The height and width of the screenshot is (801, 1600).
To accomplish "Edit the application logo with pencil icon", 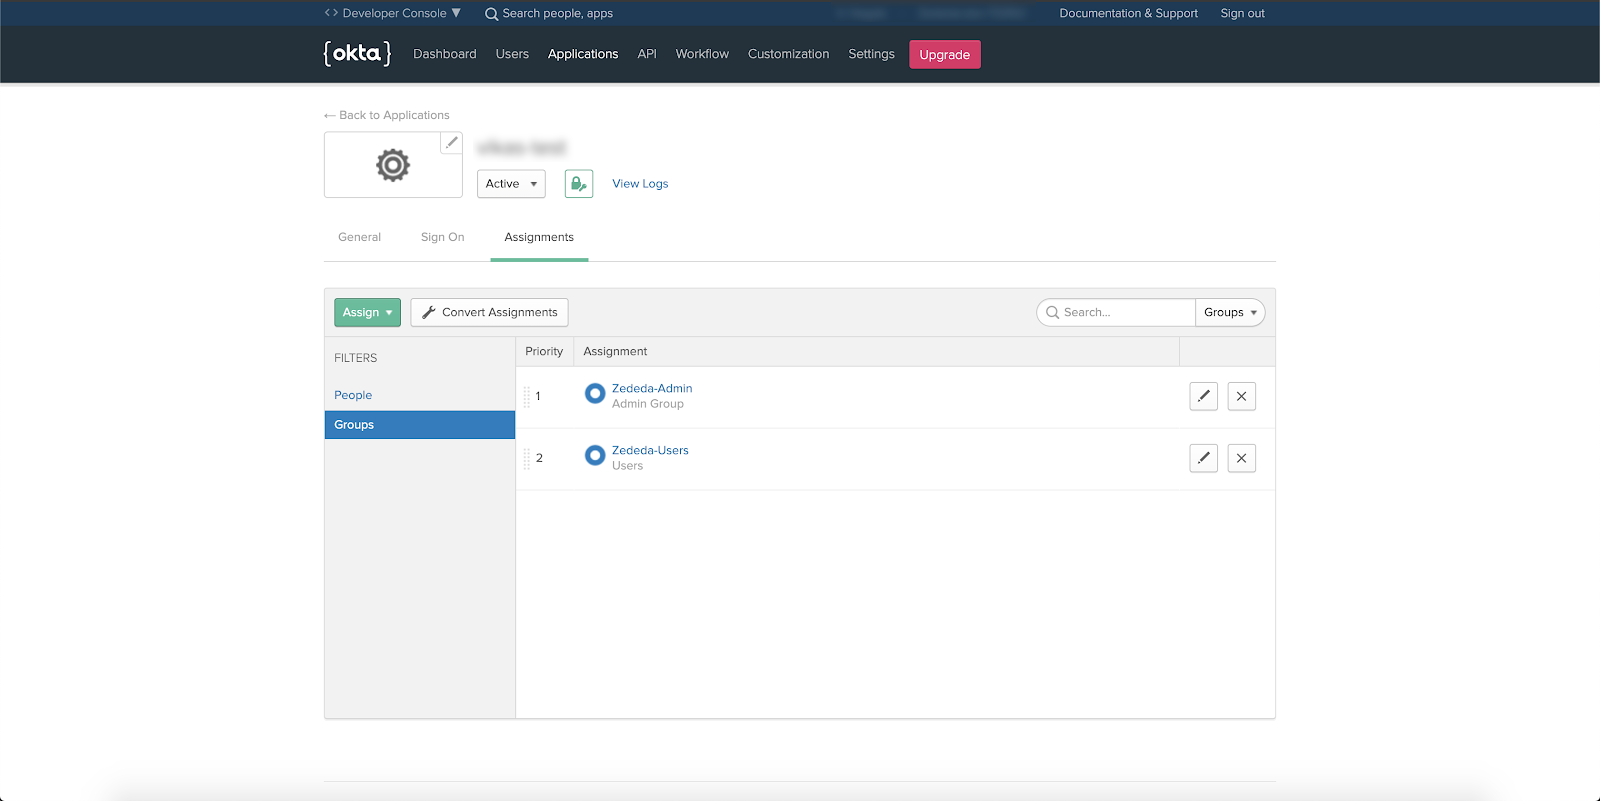I will tap(452, 142).
